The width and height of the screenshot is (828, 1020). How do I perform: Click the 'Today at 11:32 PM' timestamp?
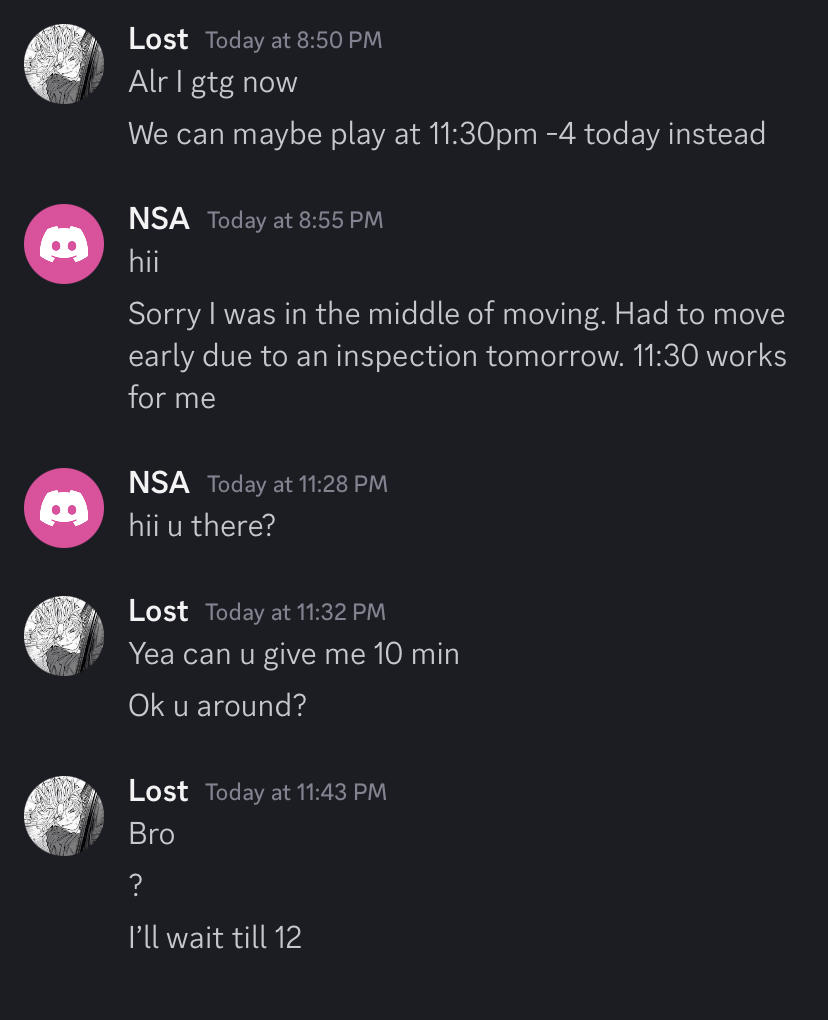(x=295, y=612)
